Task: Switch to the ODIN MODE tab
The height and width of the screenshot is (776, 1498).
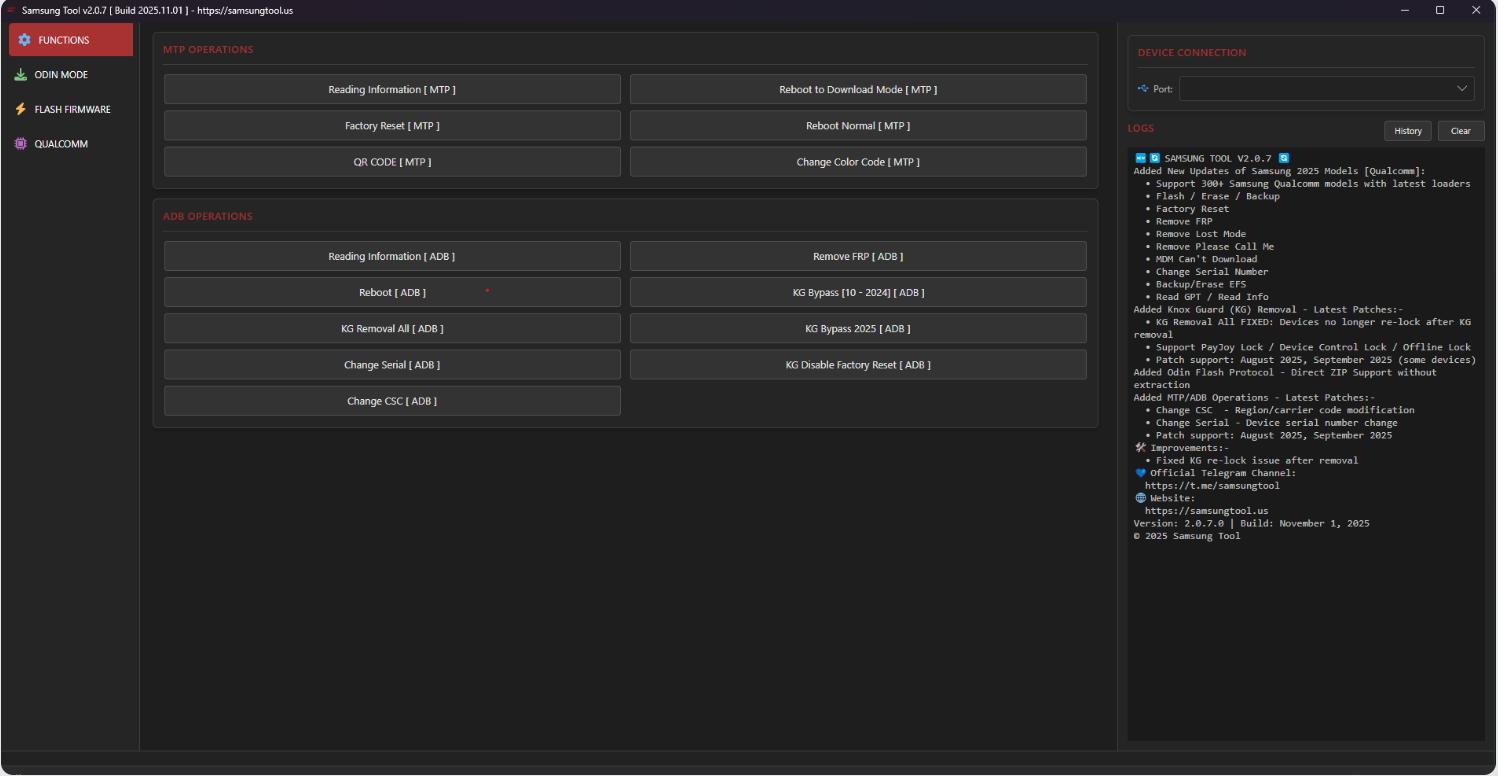Action: tap(61, 75)
